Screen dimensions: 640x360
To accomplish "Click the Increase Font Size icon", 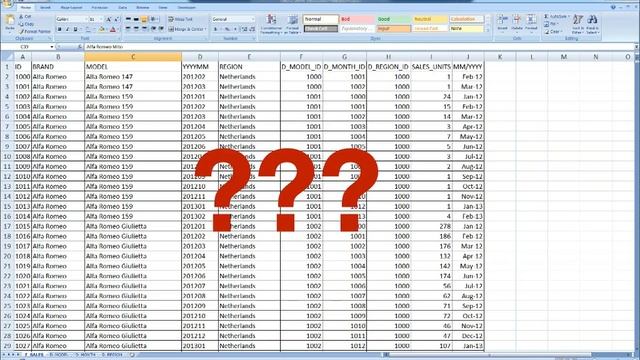I will coord(109,19).
